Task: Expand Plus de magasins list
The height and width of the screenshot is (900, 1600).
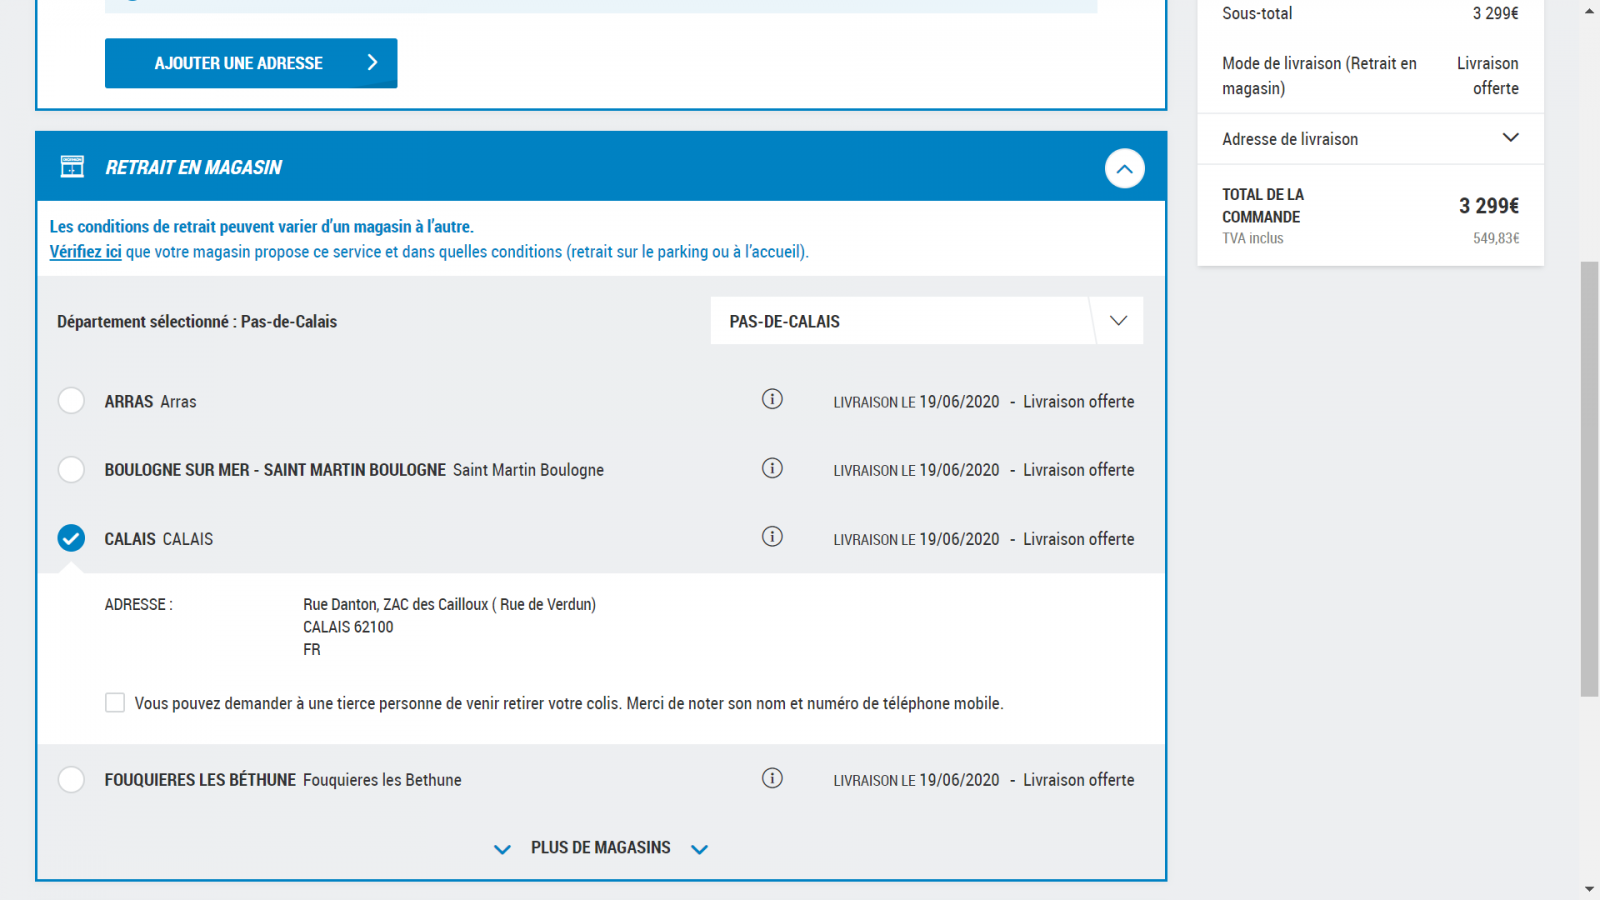Action: [601, 848]
